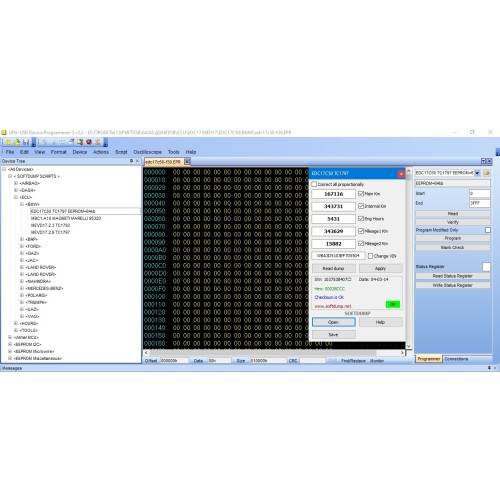Uncheck the Internal Km checkbox
The width and height of the screenshot is (500, 500).
(x=361, y=206)
